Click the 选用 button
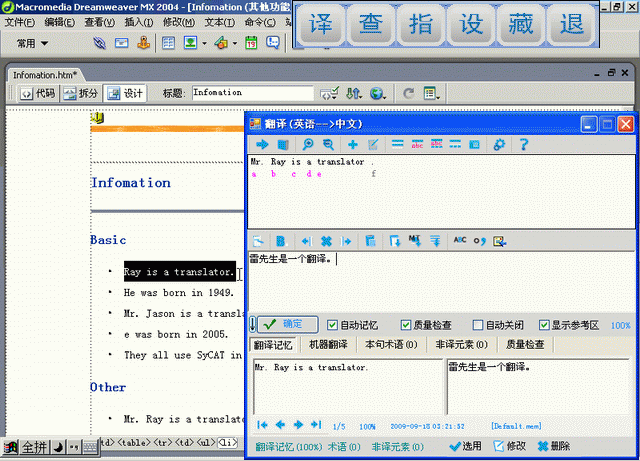 coord(465,446)
